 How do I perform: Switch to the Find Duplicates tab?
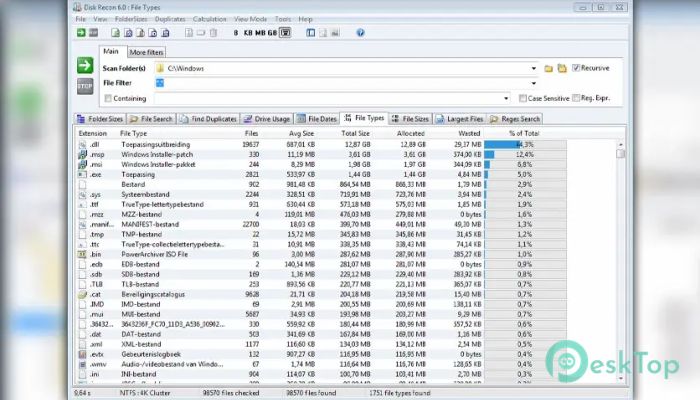(x=208, y=119)
